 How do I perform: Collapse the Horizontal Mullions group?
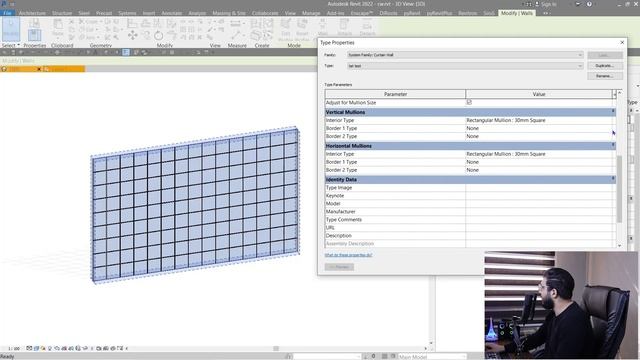613,145
